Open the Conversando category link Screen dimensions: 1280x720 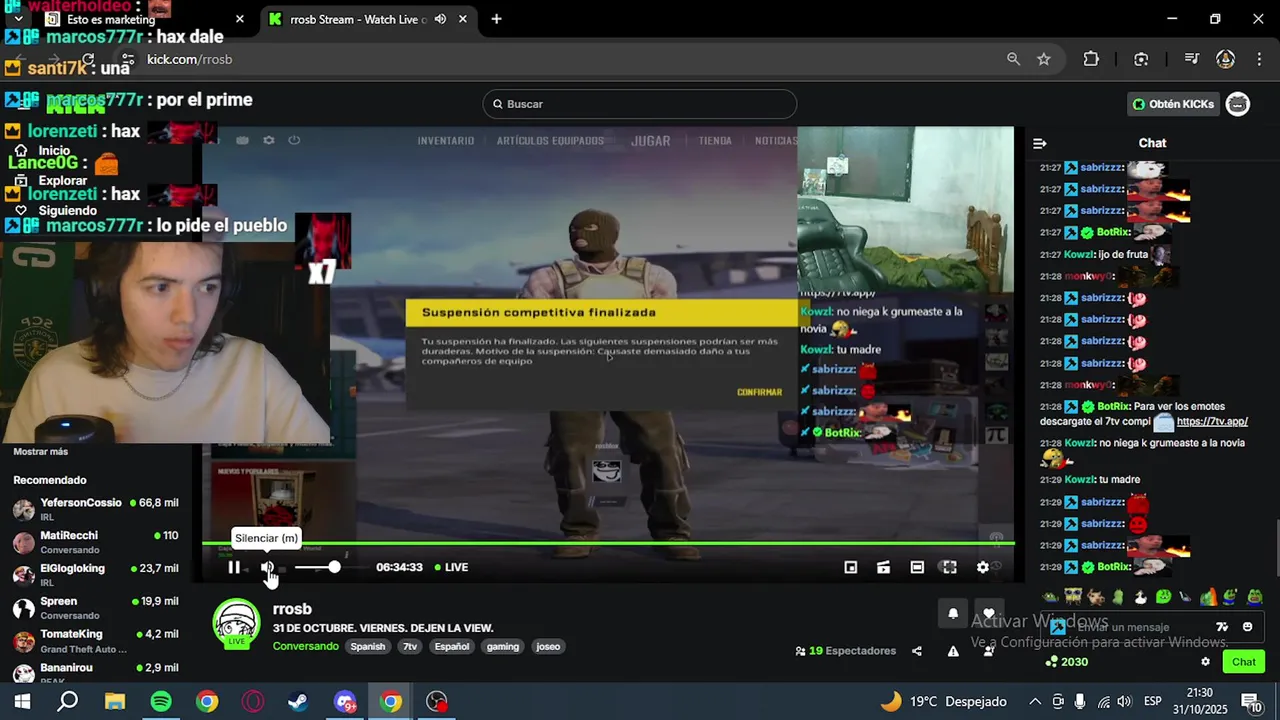[x=306, y=646]
